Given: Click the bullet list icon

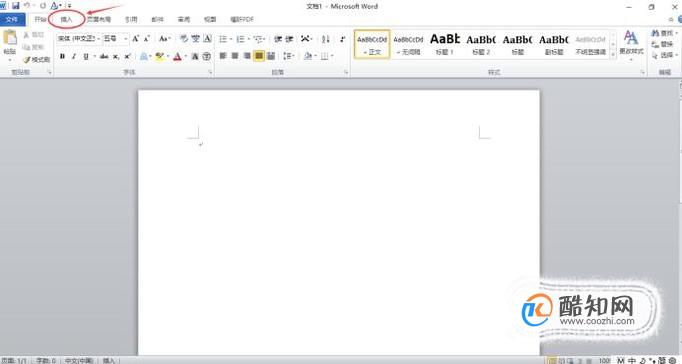Looking at the screenshot, I should [223, 39].
